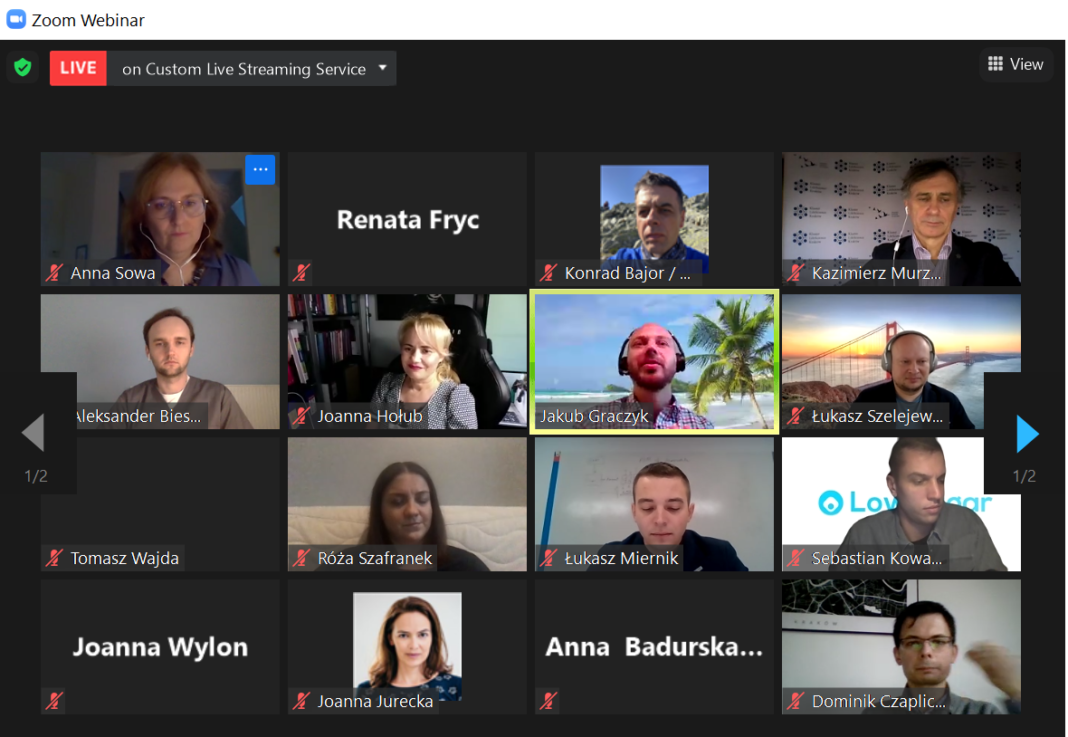Click Łukasz Miernik's muted microphone icon

point(548,559)
